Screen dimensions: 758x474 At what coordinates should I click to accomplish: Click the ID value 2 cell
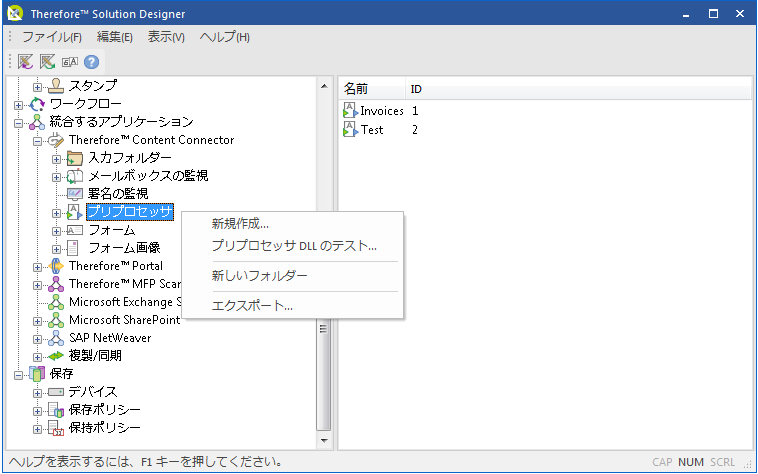[415, 129]
